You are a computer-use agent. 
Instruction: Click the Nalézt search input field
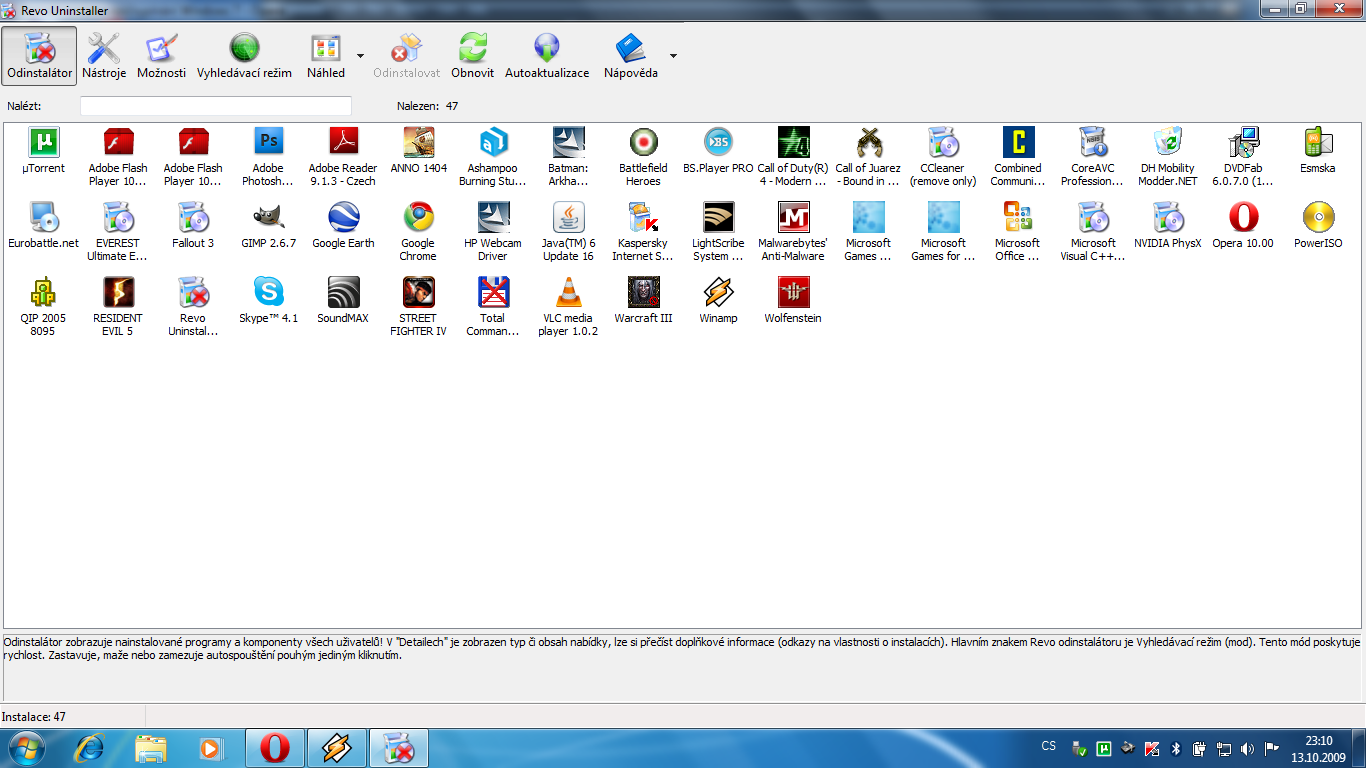[x=216, y=106]
